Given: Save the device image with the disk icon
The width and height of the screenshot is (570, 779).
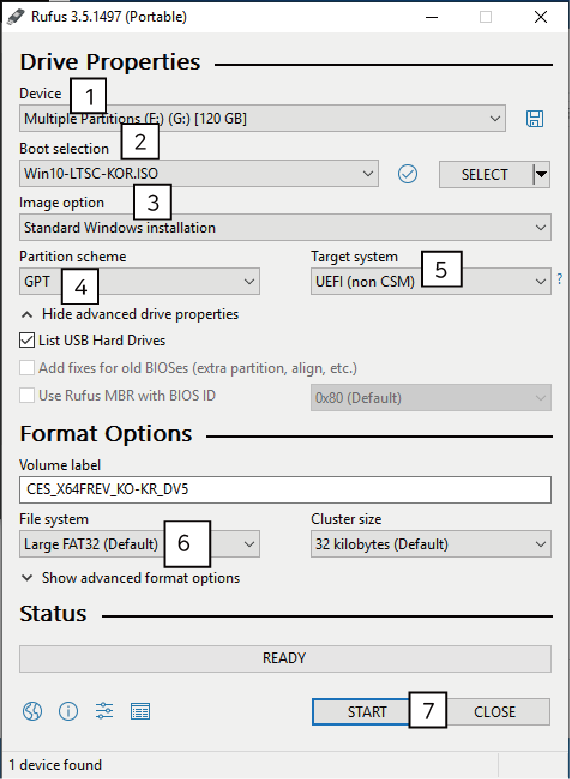Looking at the screenshot, I should pyautogui.click(x=534, y=119).
